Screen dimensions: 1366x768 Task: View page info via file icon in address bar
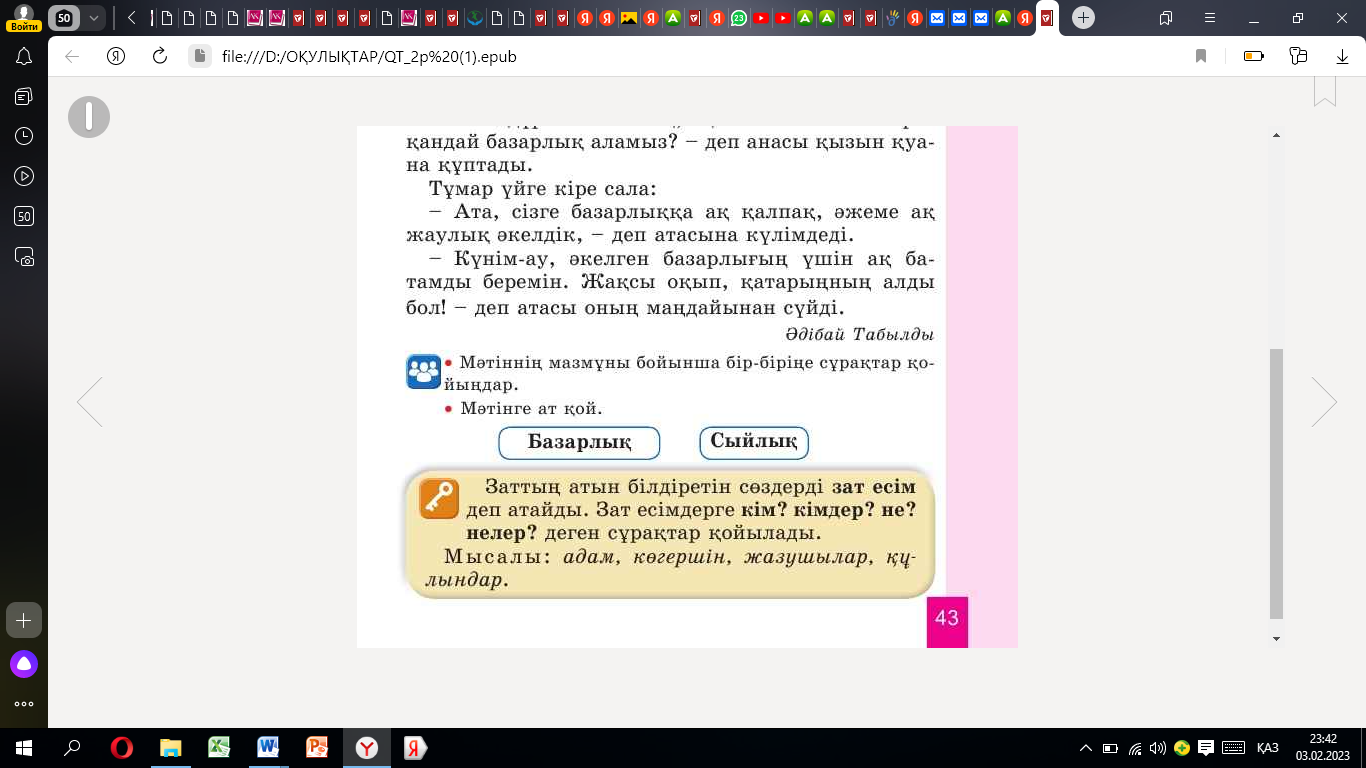199,57
